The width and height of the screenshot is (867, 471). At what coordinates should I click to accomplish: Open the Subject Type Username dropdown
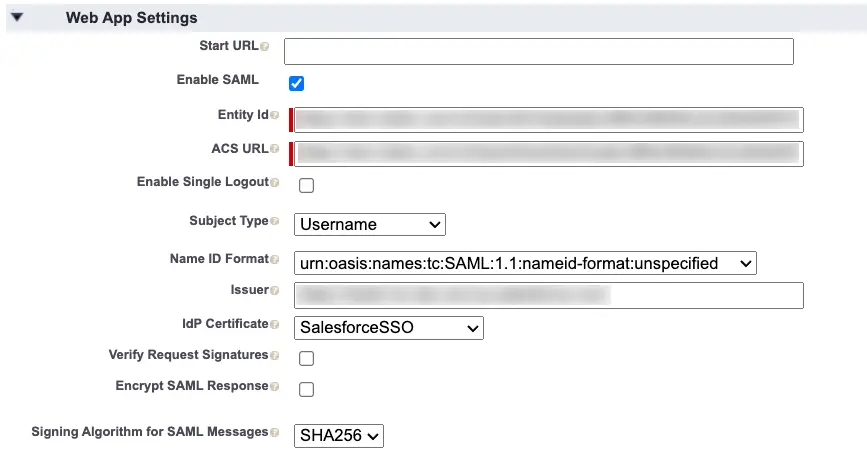click(x=369, y=224)
